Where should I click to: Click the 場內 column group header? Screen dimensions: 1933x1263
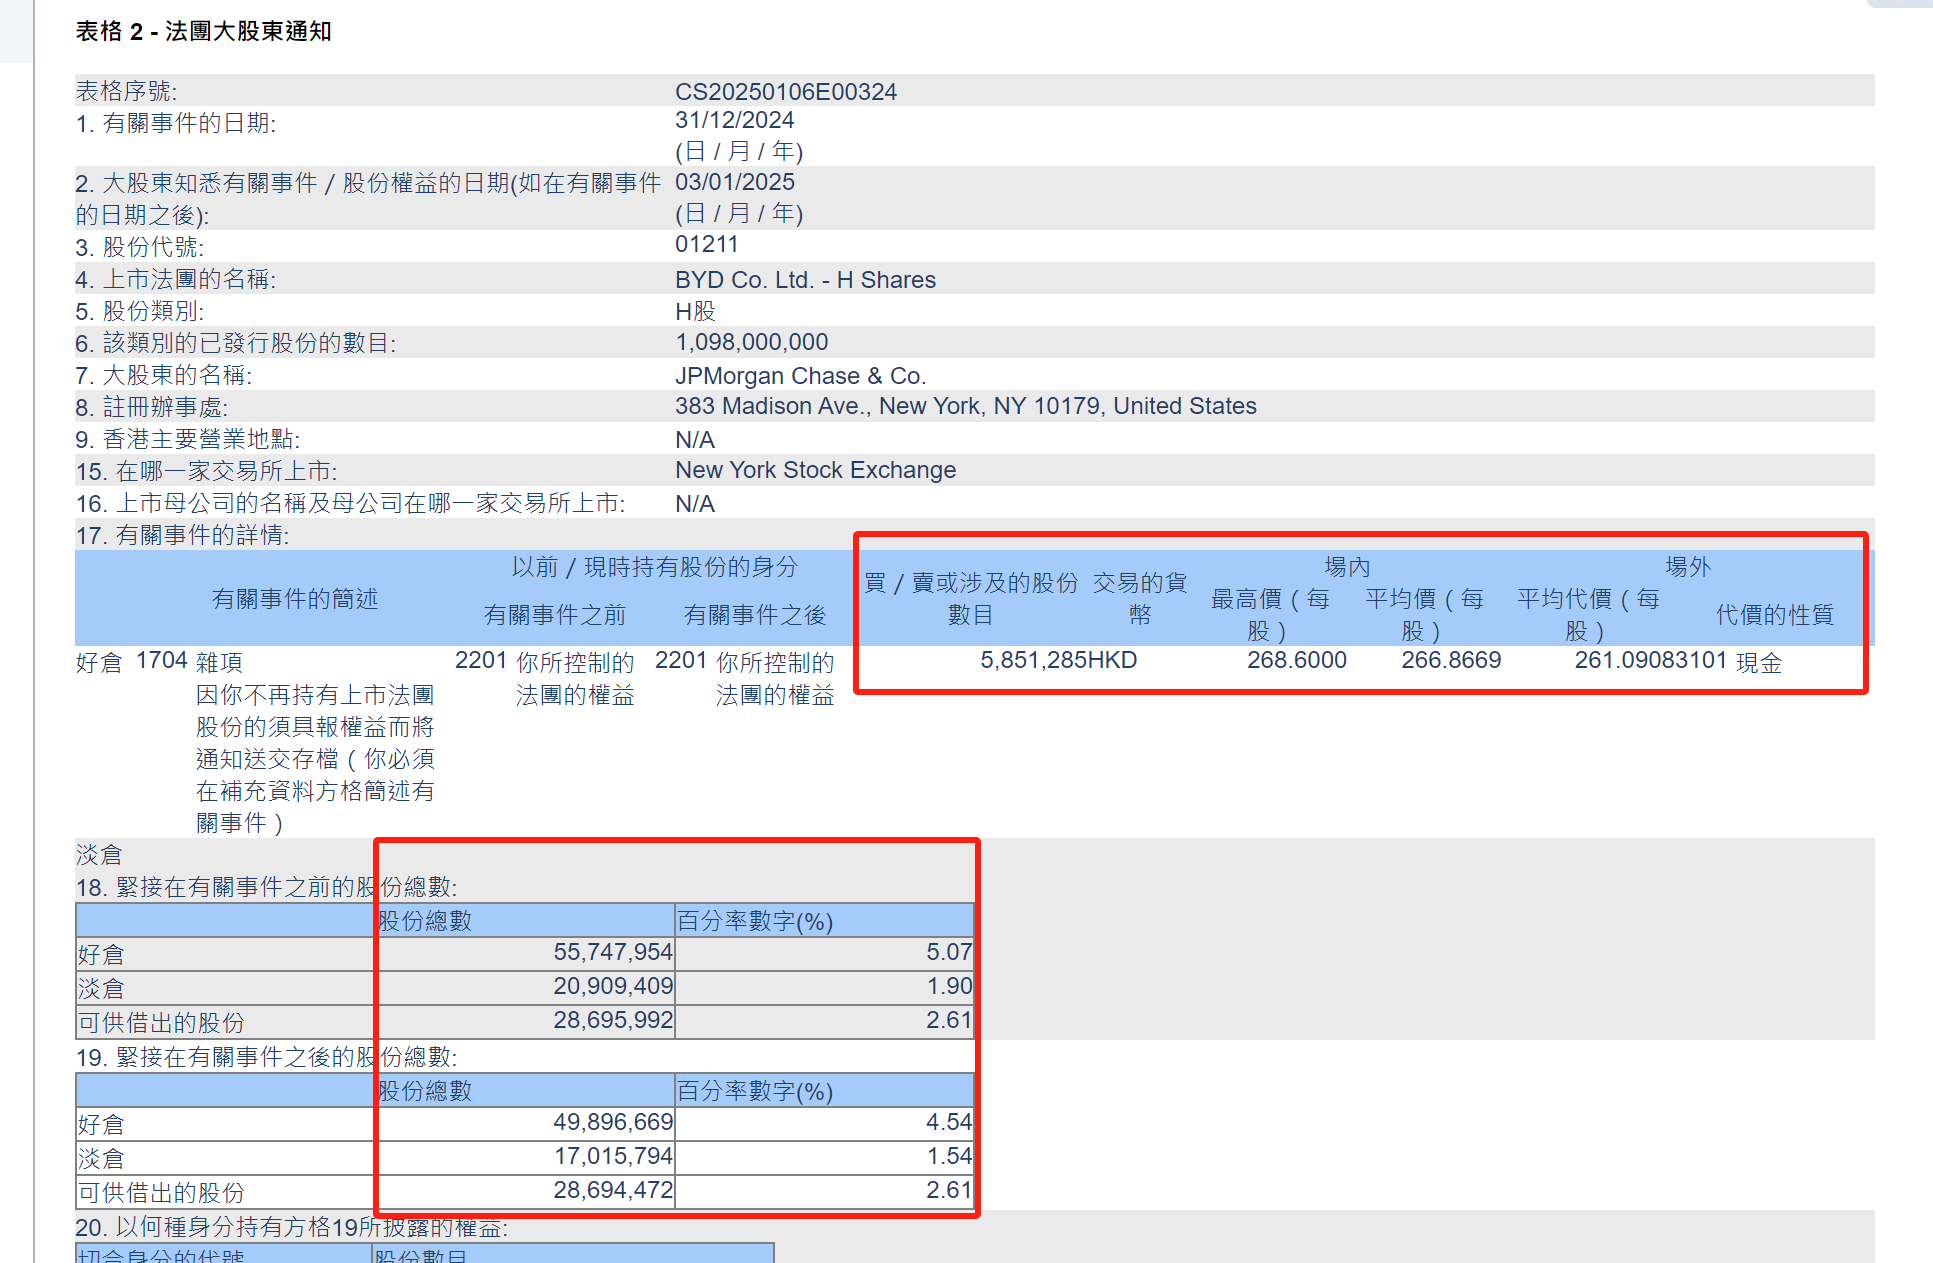click(1347, 567)
